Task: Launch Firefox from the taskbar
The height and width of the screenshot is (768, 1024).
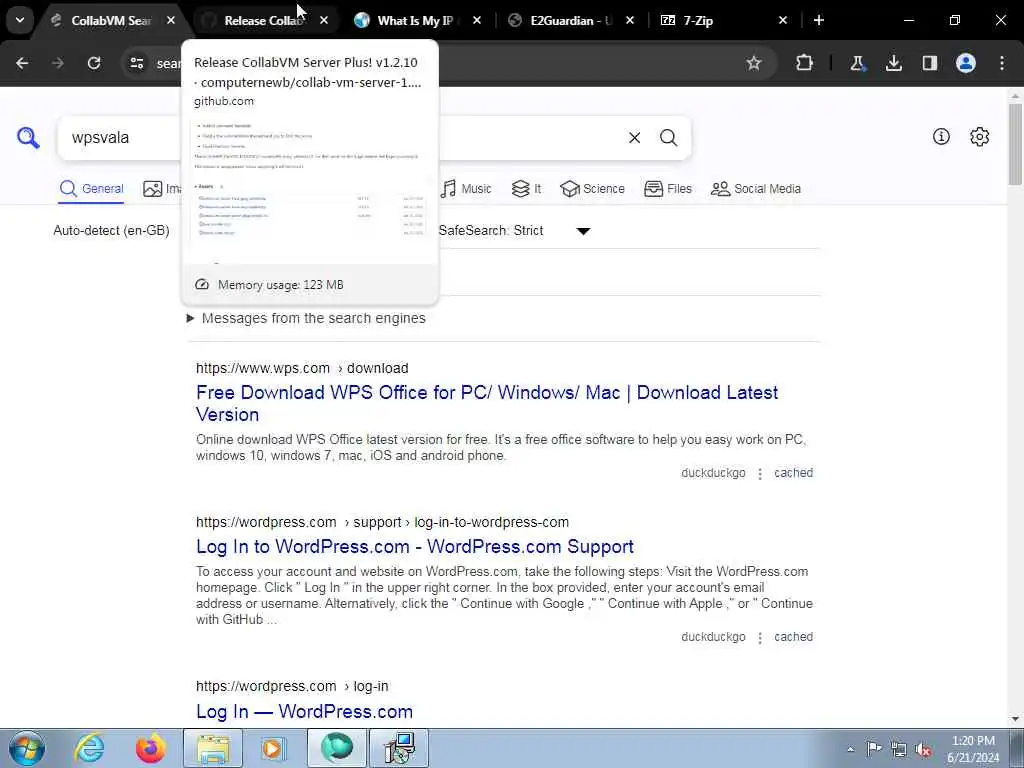Action: (x=151, y=748)
